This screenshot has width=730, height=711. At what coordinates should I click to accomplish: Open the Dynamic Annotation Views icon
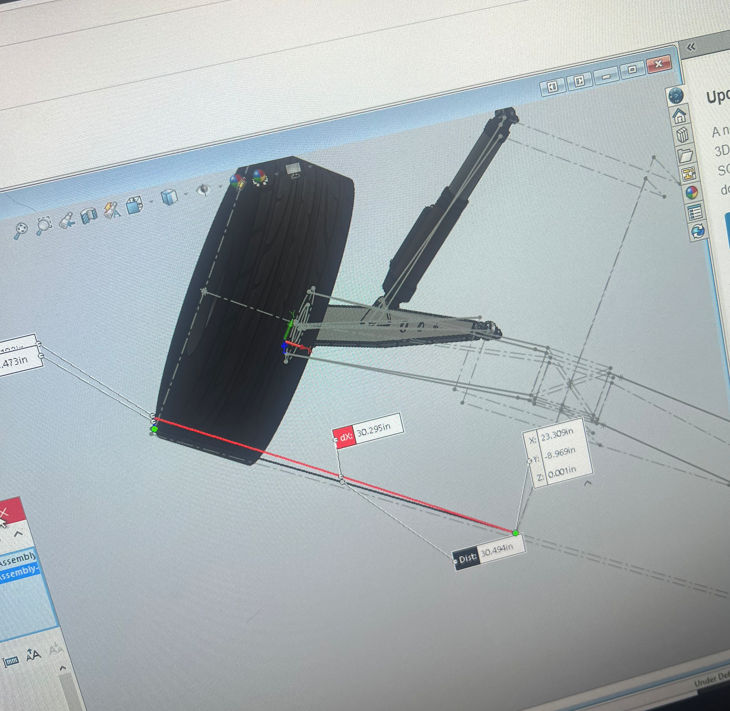(x=112, y=210)
